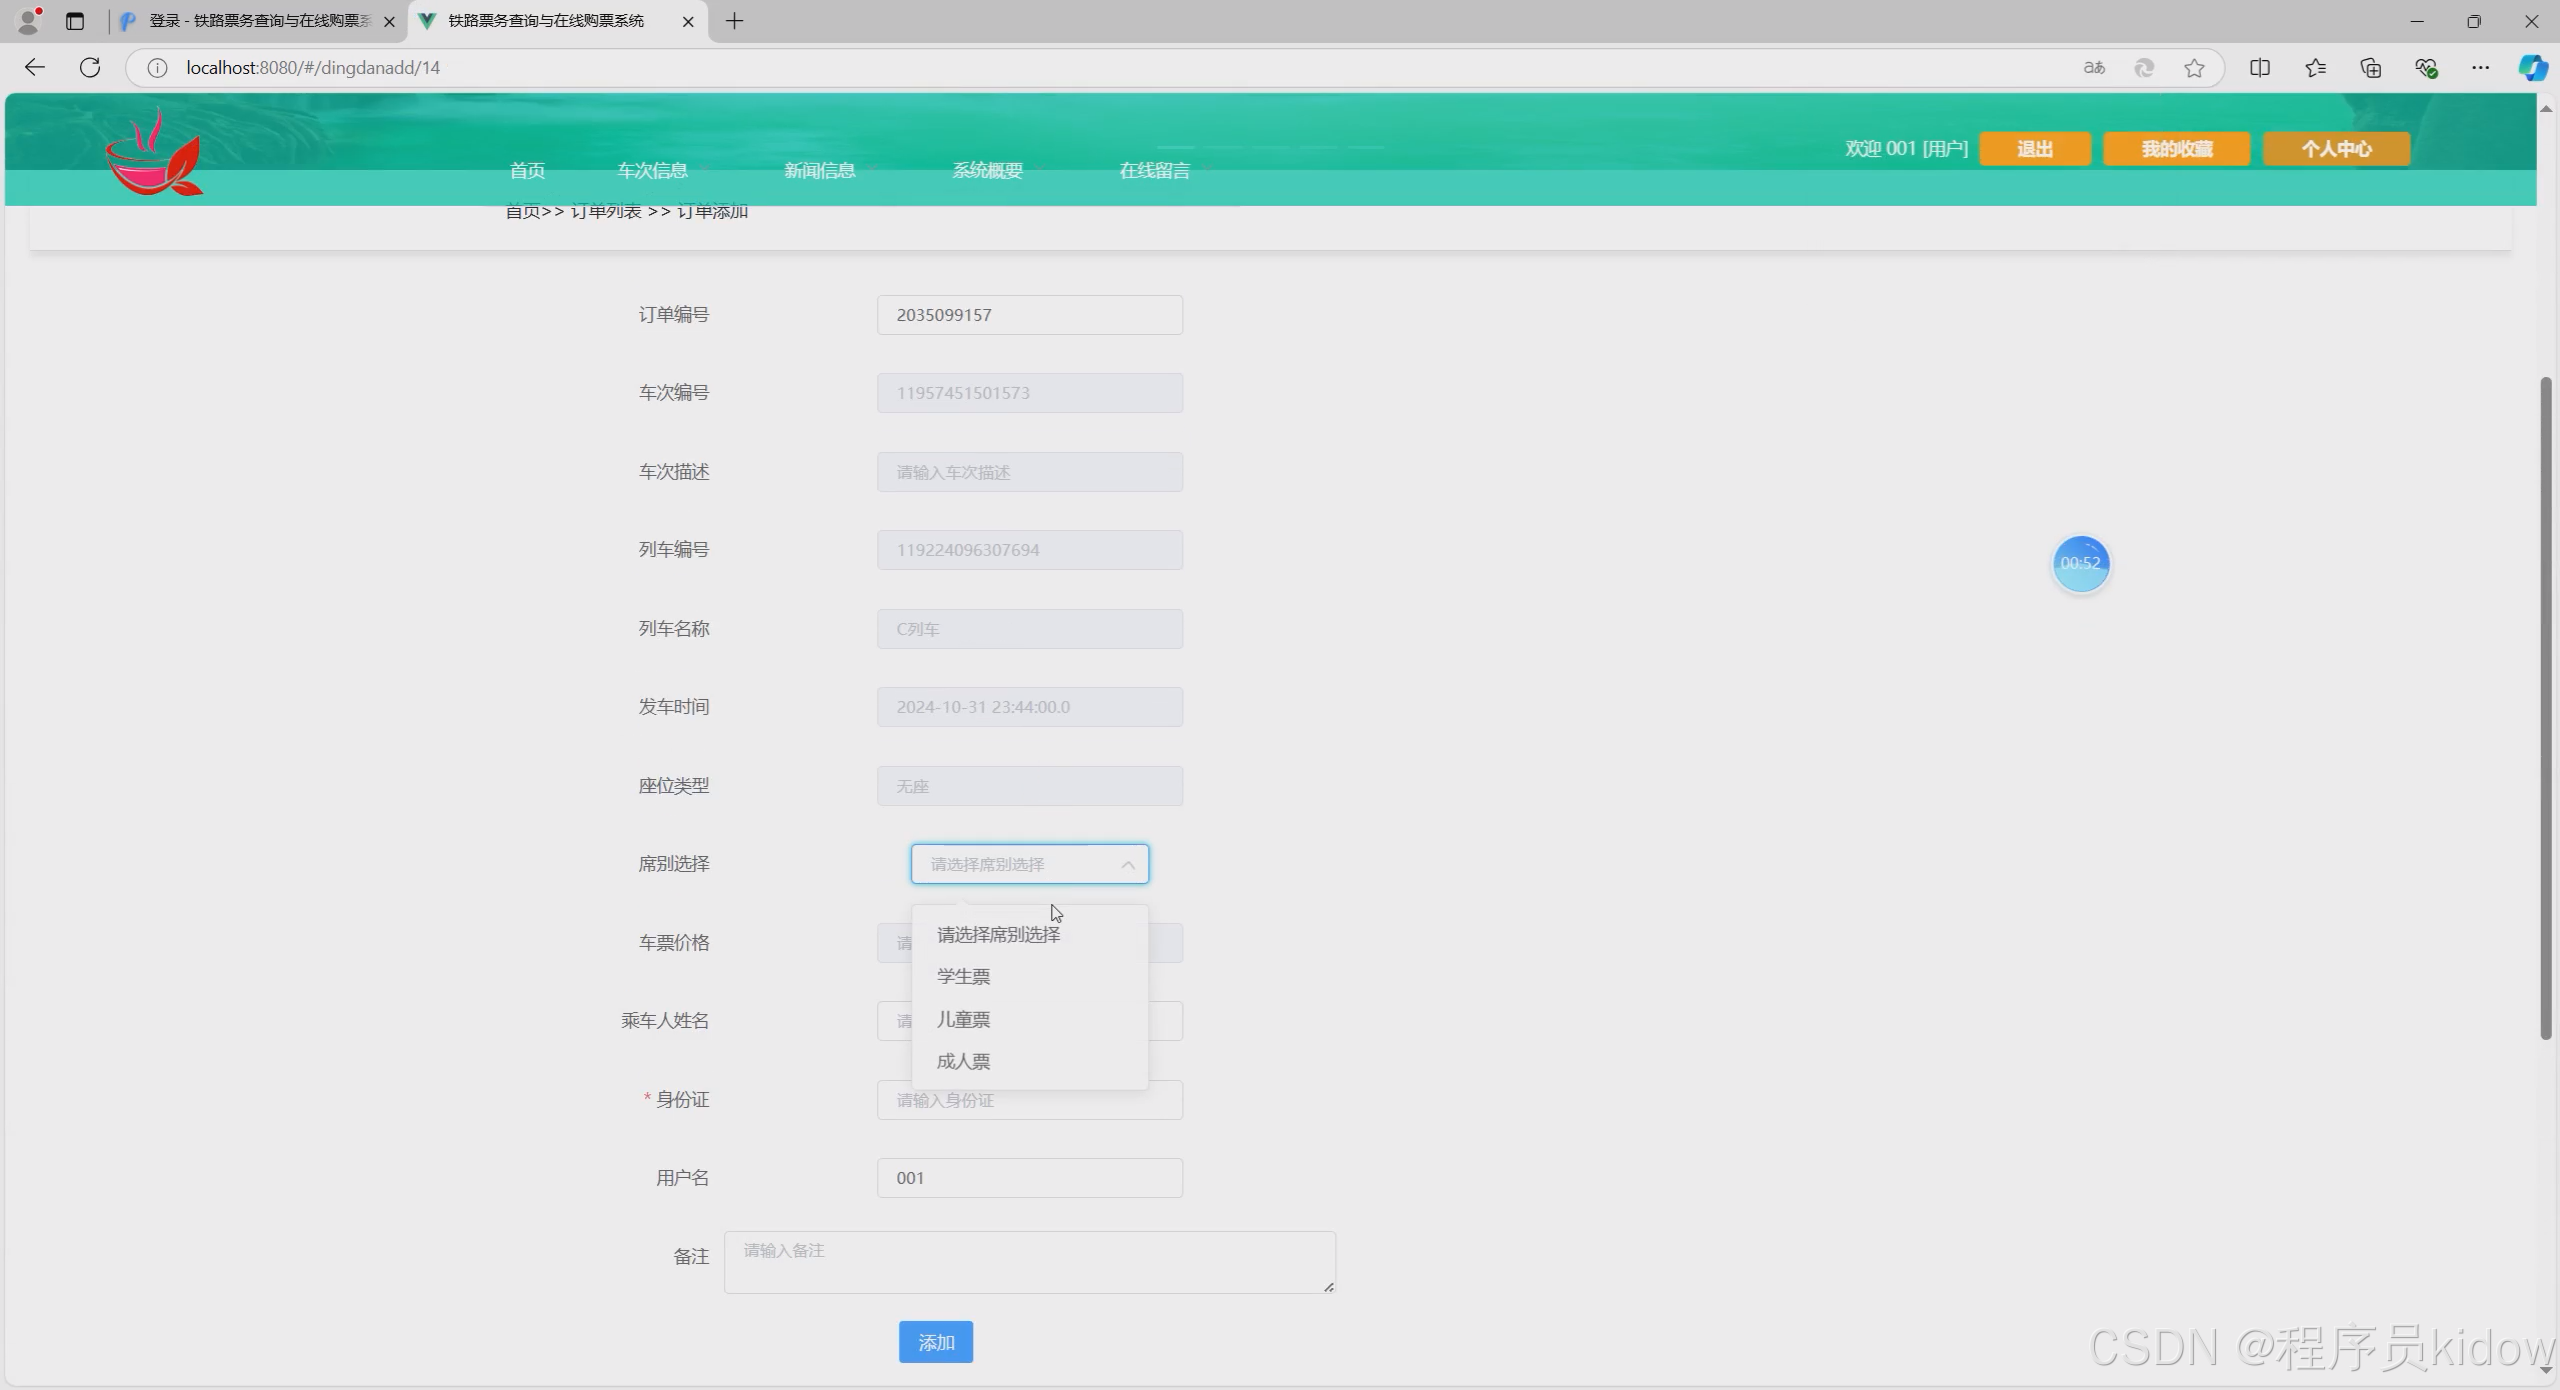Select 成人票 from the dropdown
This screenshot has width=2560, height=1390.
pyautogui.click(x=1030, y=1061)
